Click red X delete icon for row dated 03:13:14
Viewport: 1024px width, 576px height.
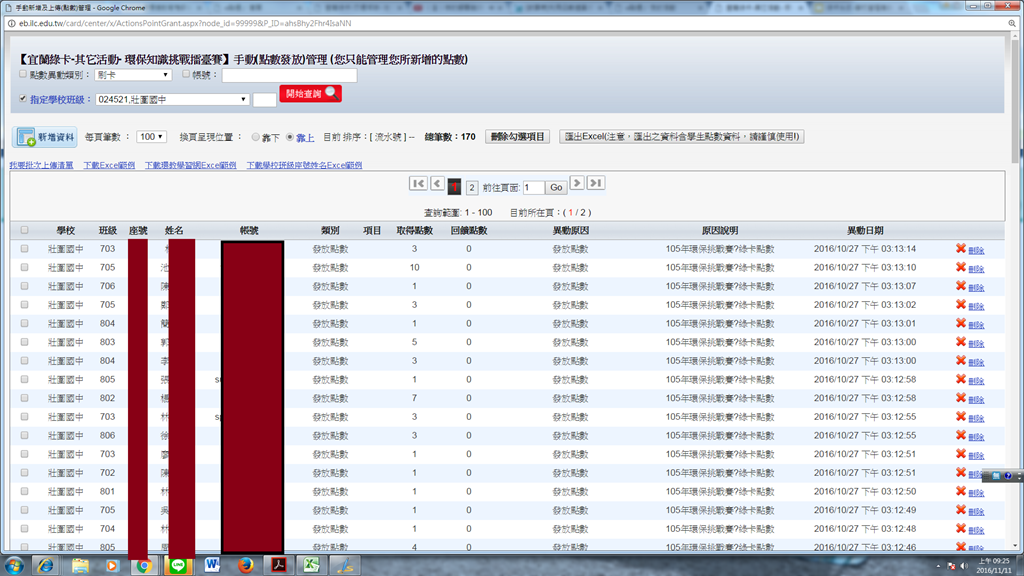click(x=961, y=248)
